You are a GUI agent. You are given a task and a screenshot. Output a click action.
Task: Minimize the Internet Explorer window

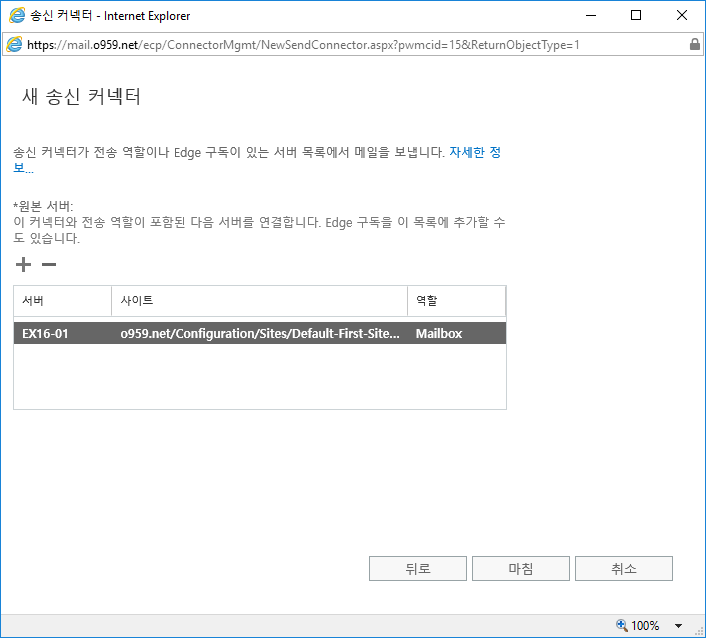[x=591, y=15]
